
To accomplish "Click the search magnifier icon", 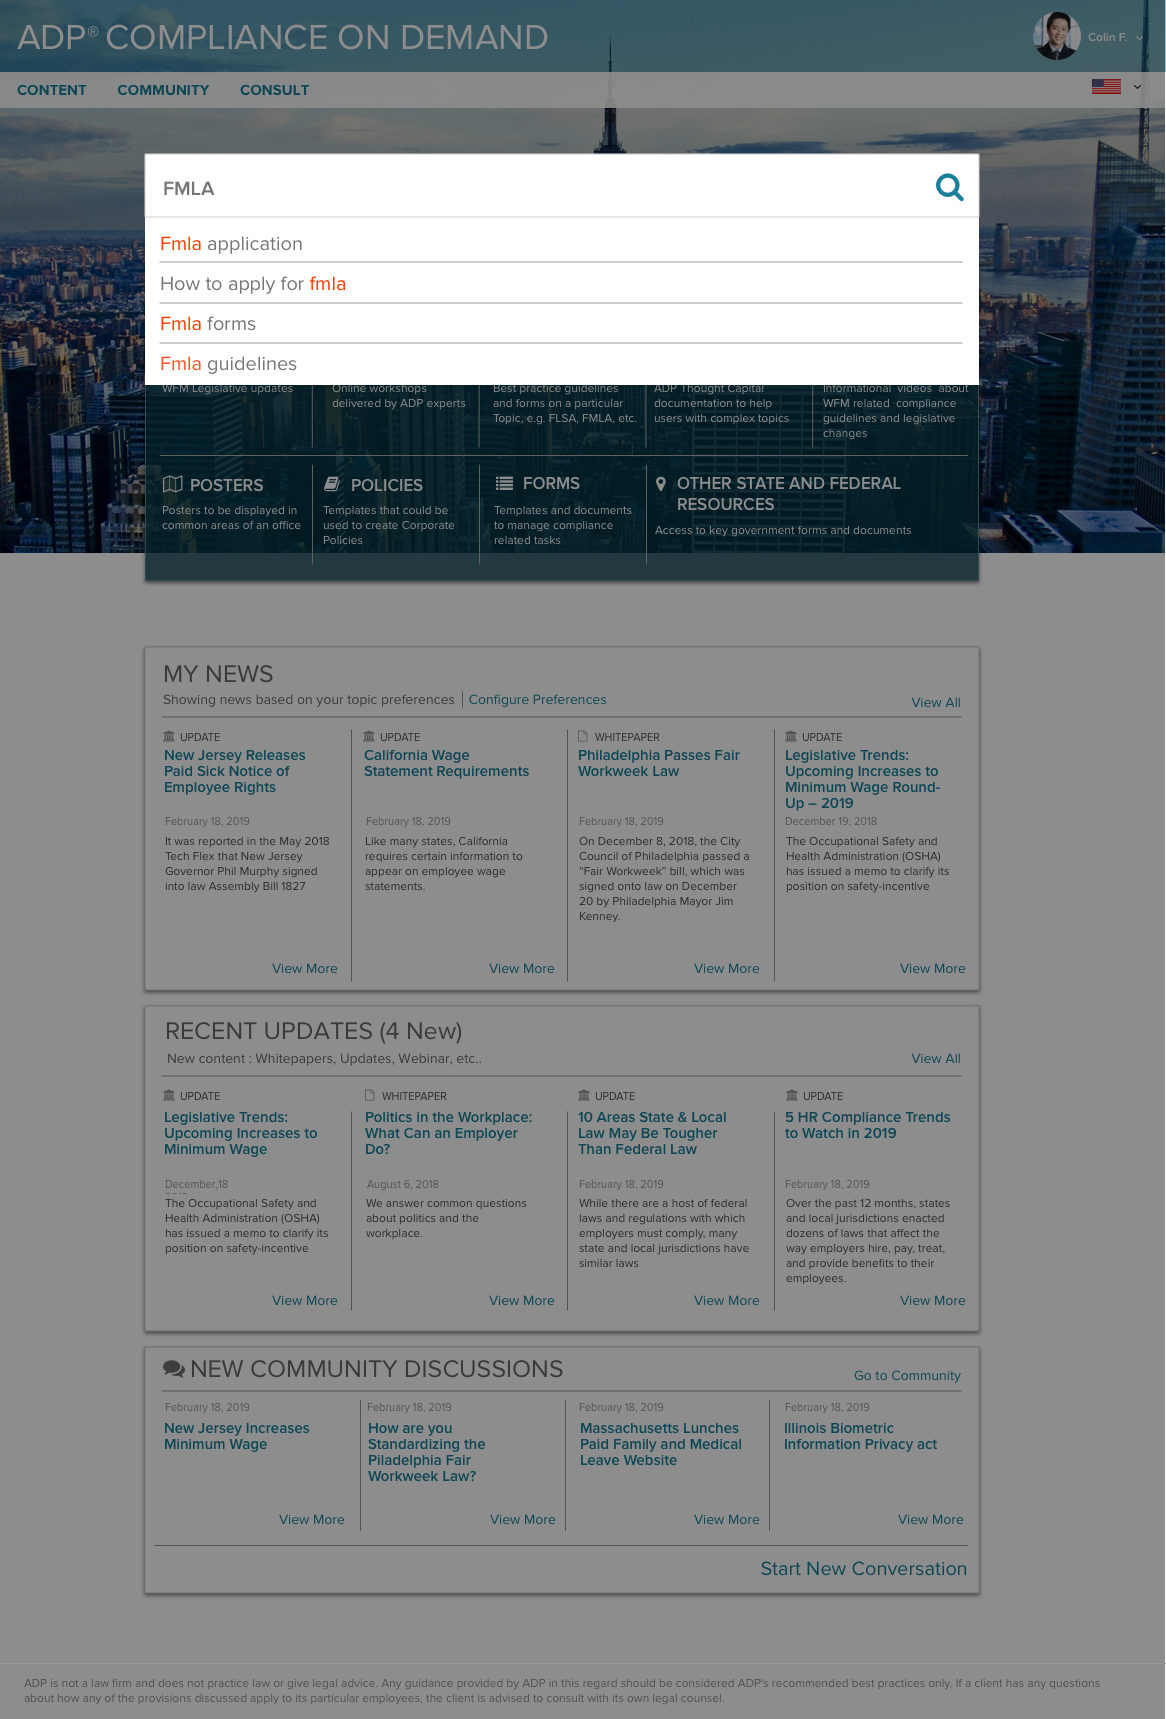I will pos(949,187).
